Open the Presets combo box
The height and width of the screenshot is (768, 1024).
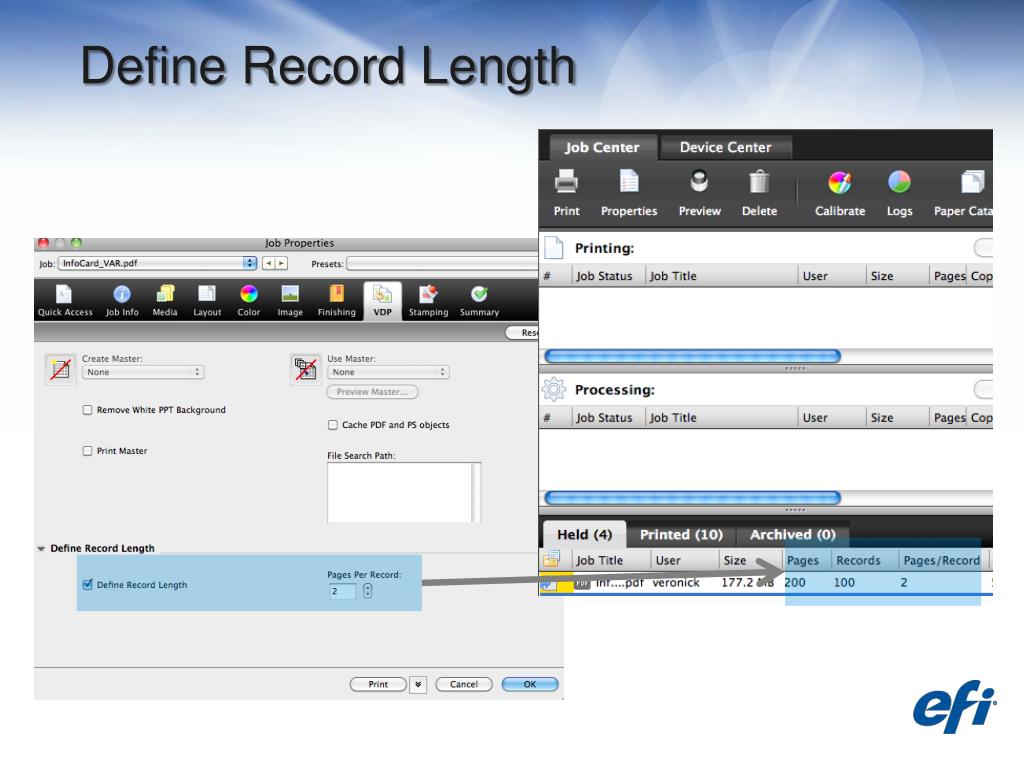[443, 264]
